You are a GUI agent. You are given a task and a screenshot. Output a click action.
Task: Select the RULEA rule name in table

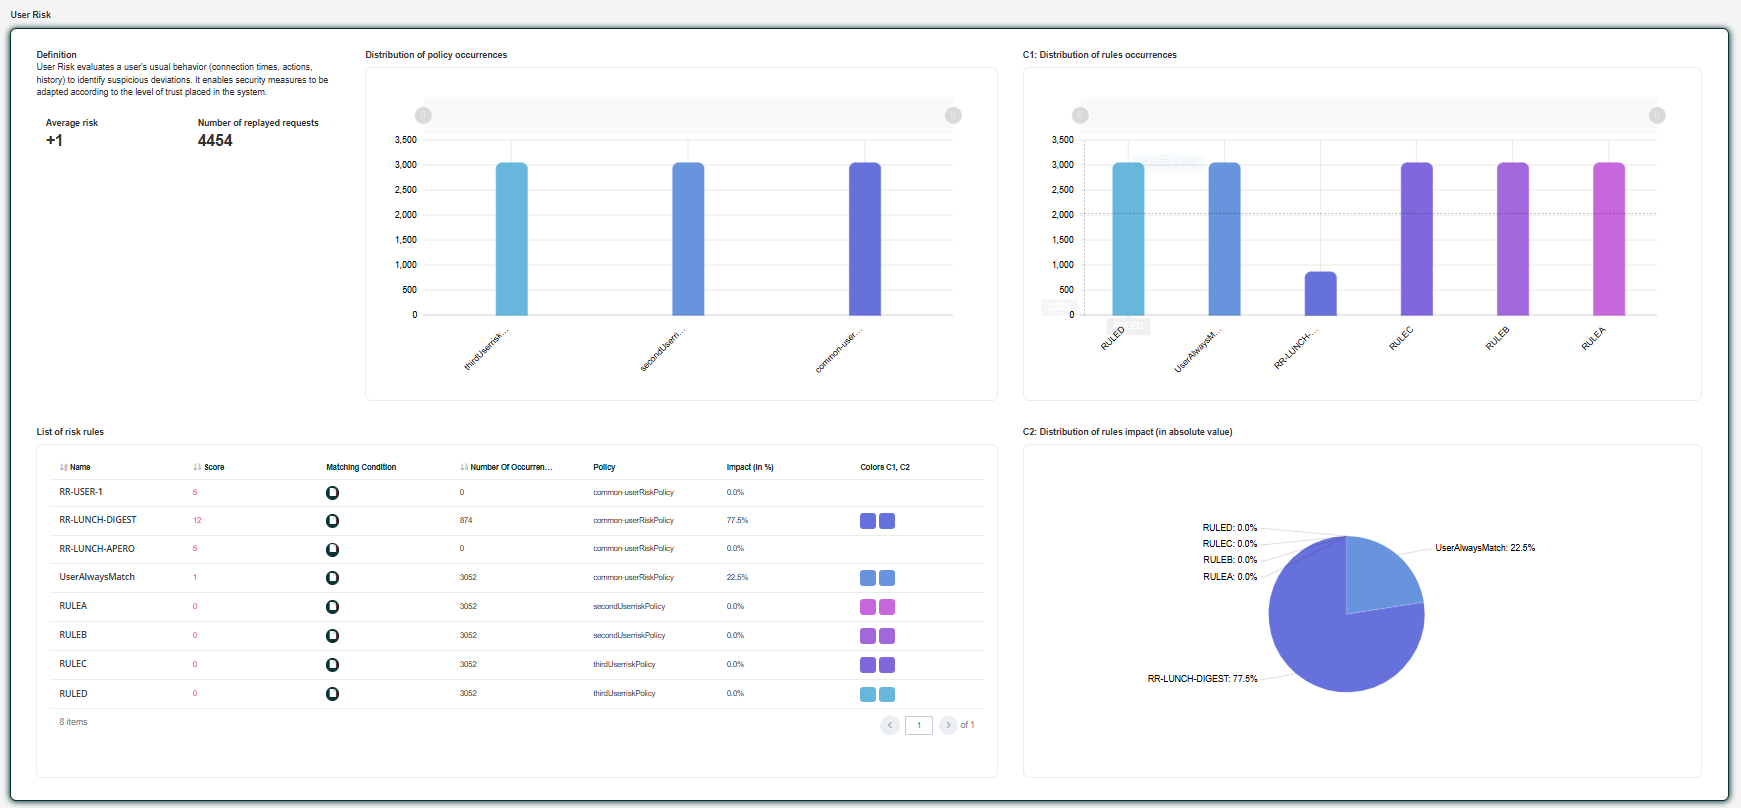pos(73,606)
